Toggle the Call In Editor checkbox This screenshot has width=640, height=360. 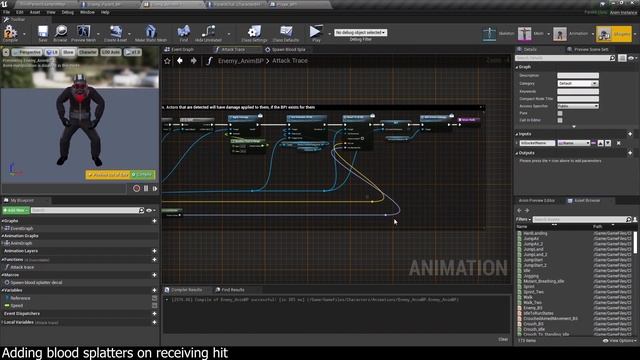click(x=560, y=120)
